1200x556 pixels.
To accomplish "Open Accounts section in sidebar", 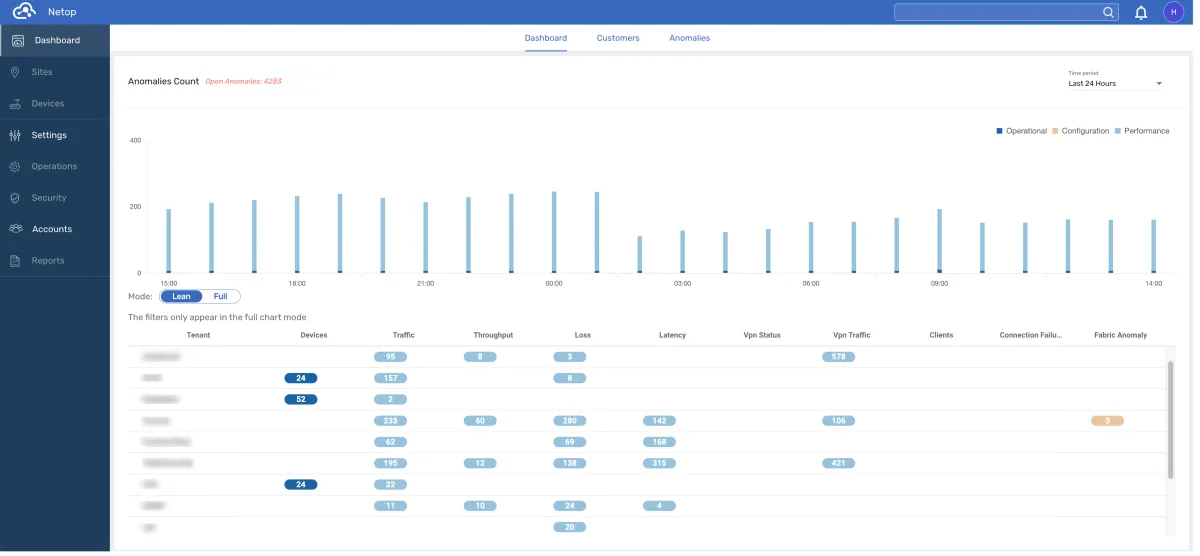I will [x=51, y=229].
